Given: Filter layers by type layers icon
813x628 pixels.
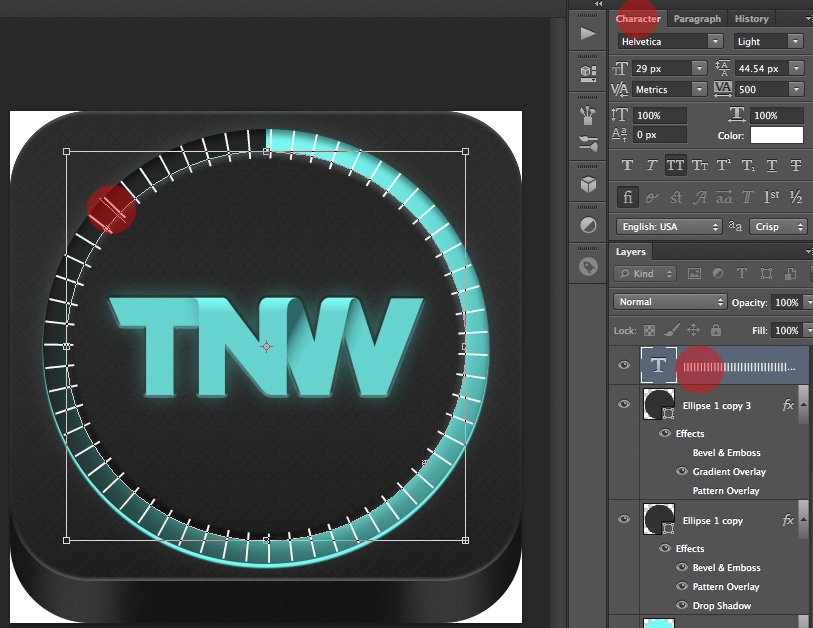Looking at the screenshot, I should [742, 273].
